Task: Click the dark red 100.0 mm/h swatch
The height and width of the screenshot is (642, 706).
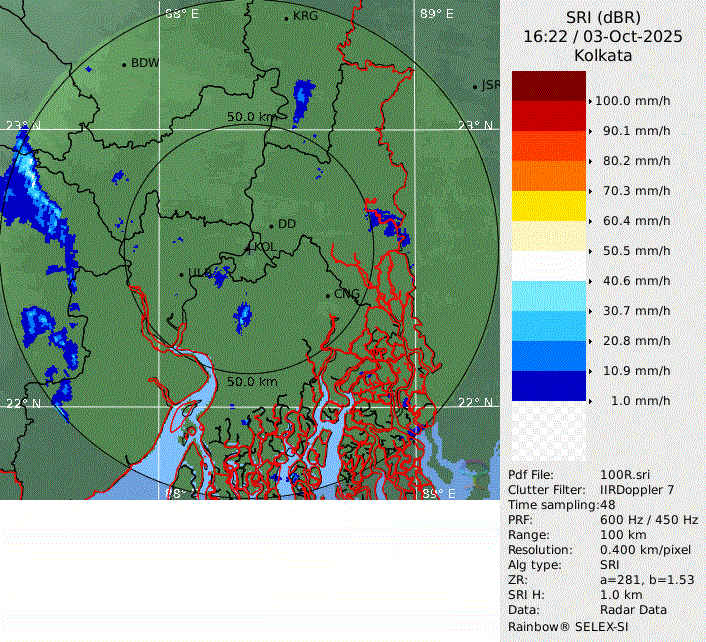Action: 549,86
